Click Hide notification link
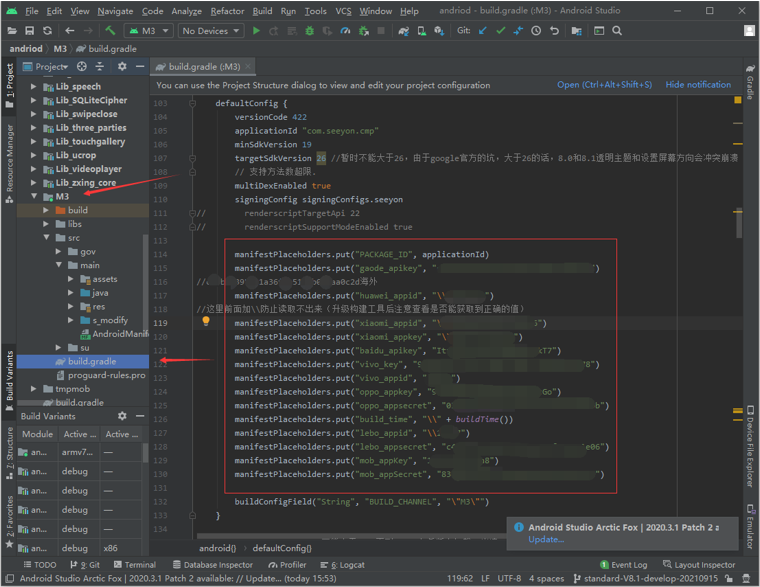This screenshot has height=587, width=760. tap(698, 85)
